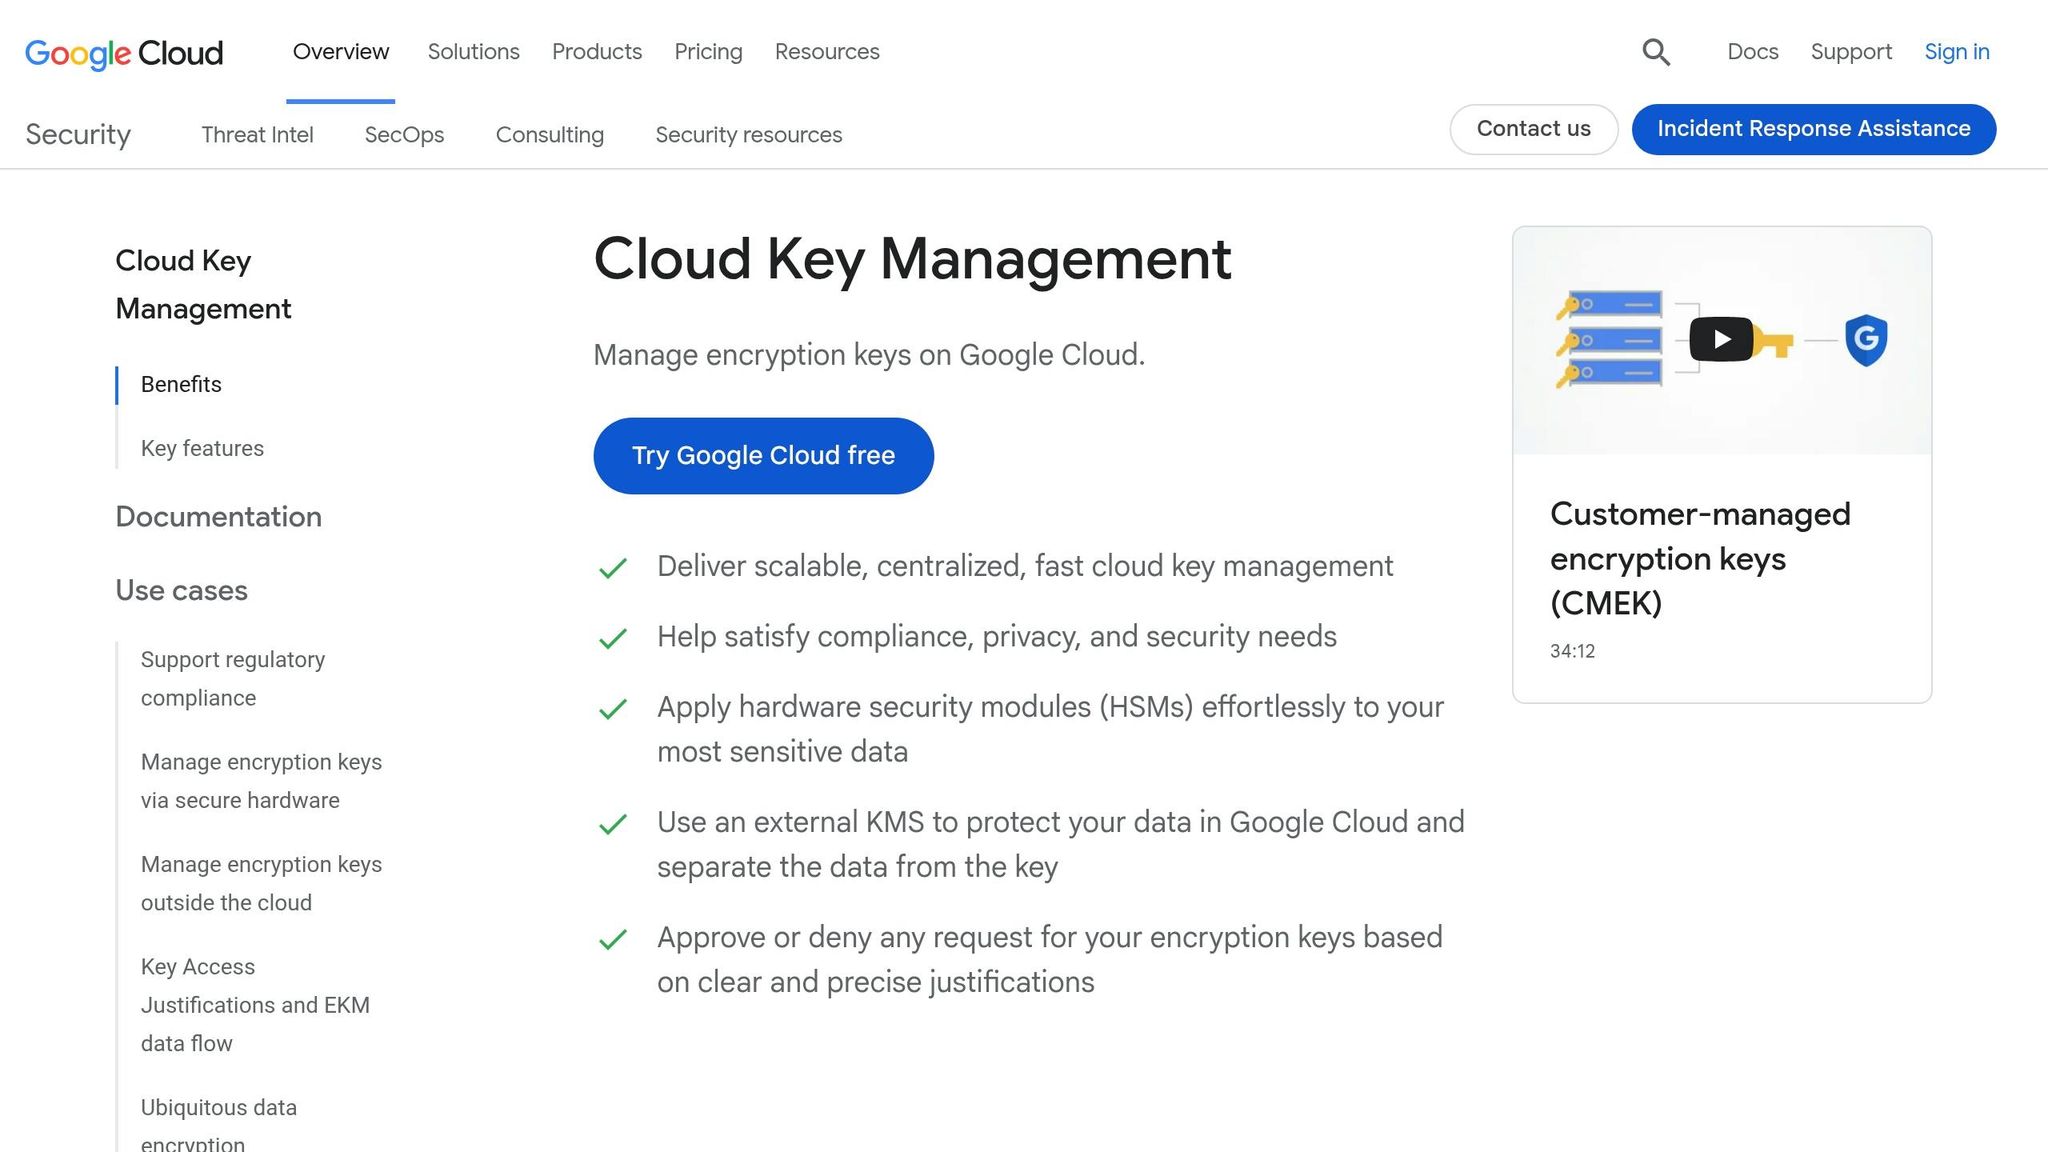Click Customer-managed encryption keys (CMEK) title
2048x1152 pixels.
tap(1700, 558)
